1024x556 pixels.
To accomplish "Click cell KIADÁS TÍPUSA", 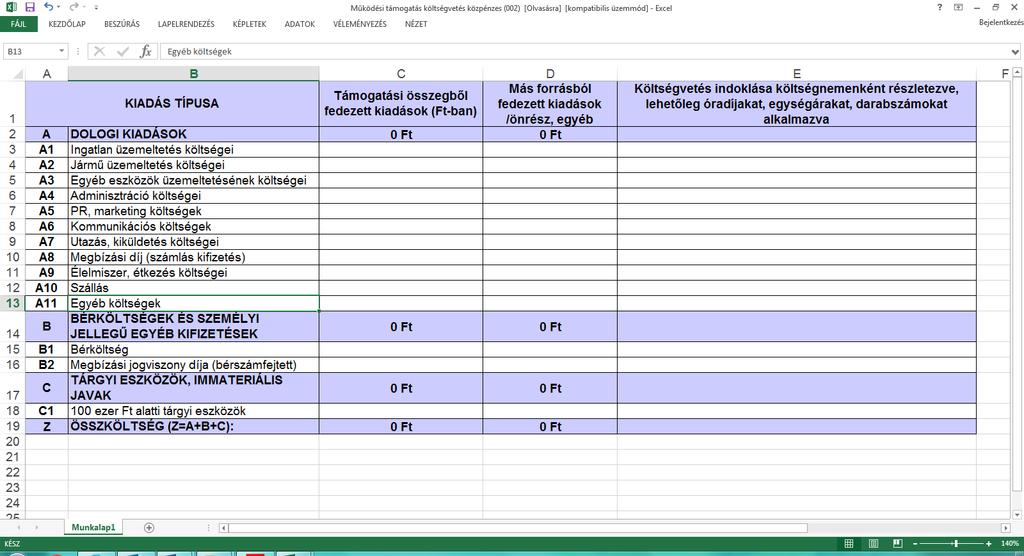I will click(x=172, y=103).
